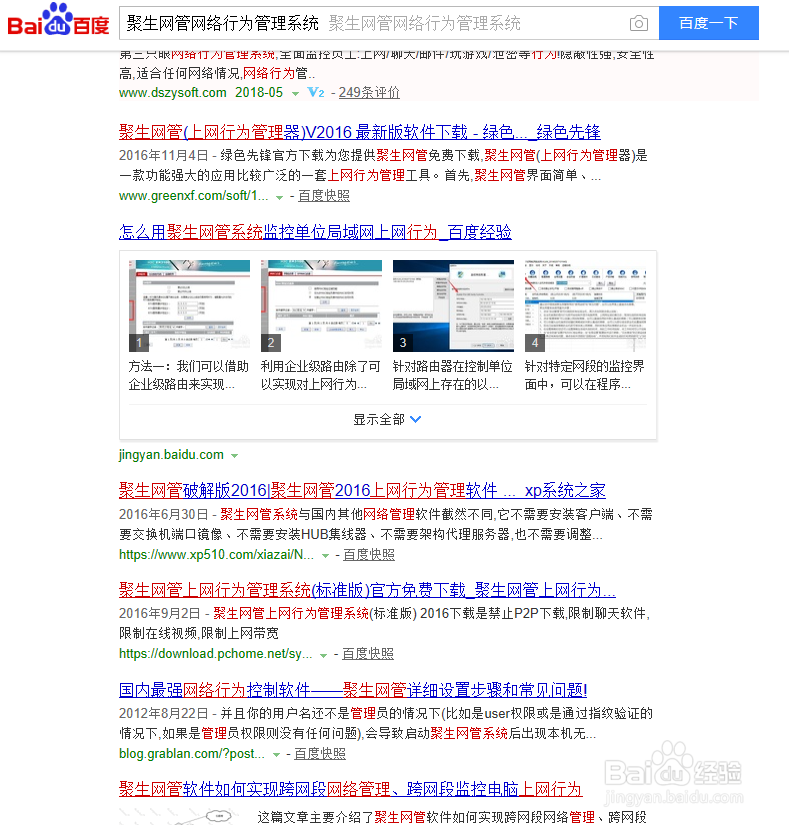
Task: Click caption 针对路由器在控制单位局域网上存在的以
Action: [x=452, y=375]
